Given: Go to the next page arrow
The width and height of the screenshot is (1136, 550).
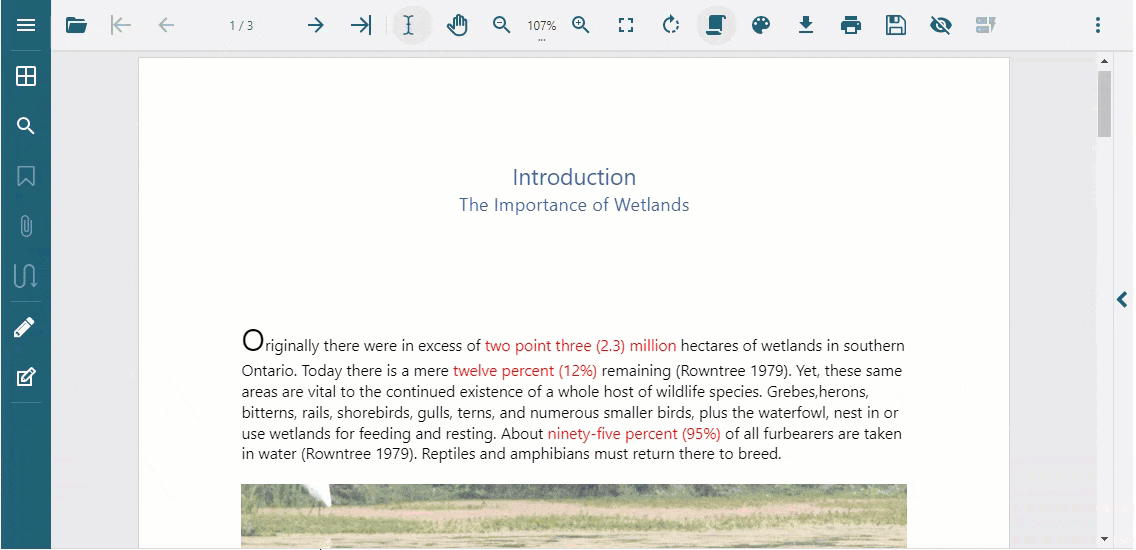Looking at the screenshot, I should 315,25.
